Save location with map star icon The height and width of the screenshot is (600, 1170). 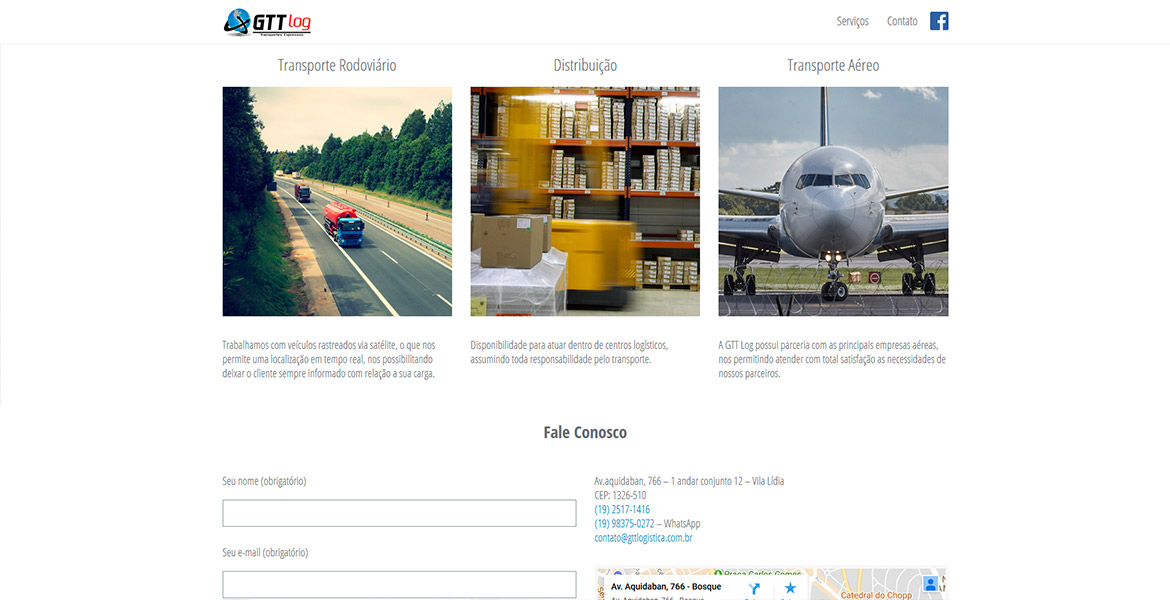790,588
